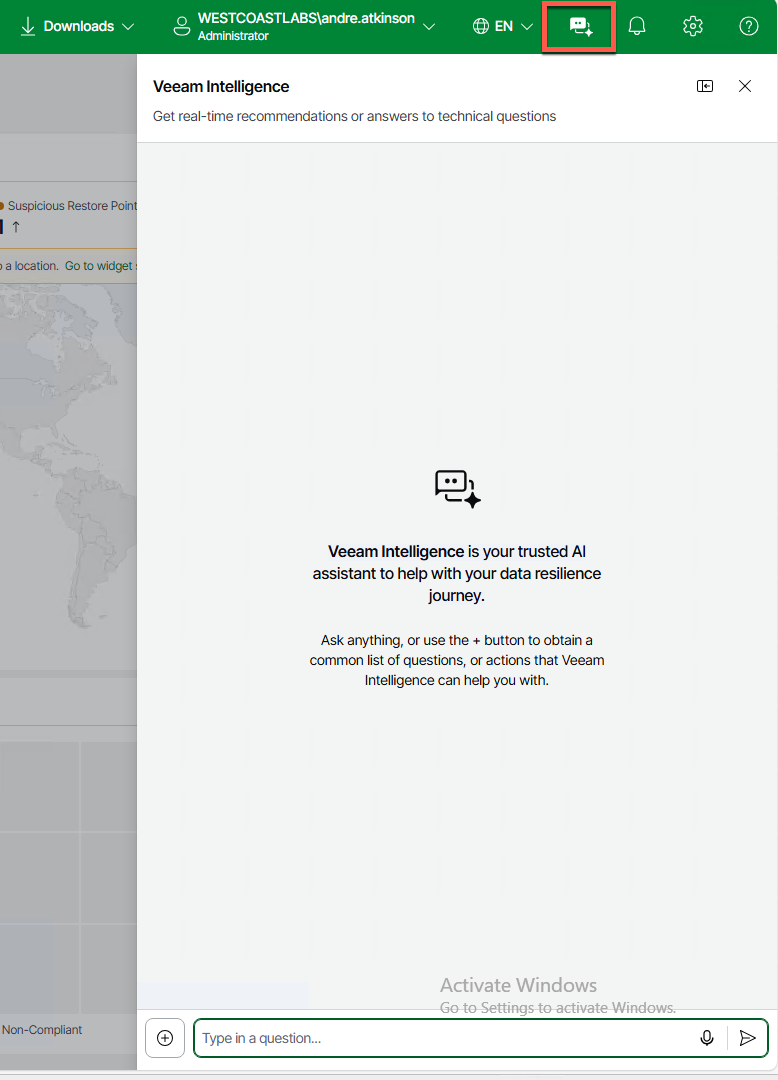The height and width of the screenshot is (1080, 778).
Task: Open the settings gear in top bar
Action: click(x=692, y=27)
